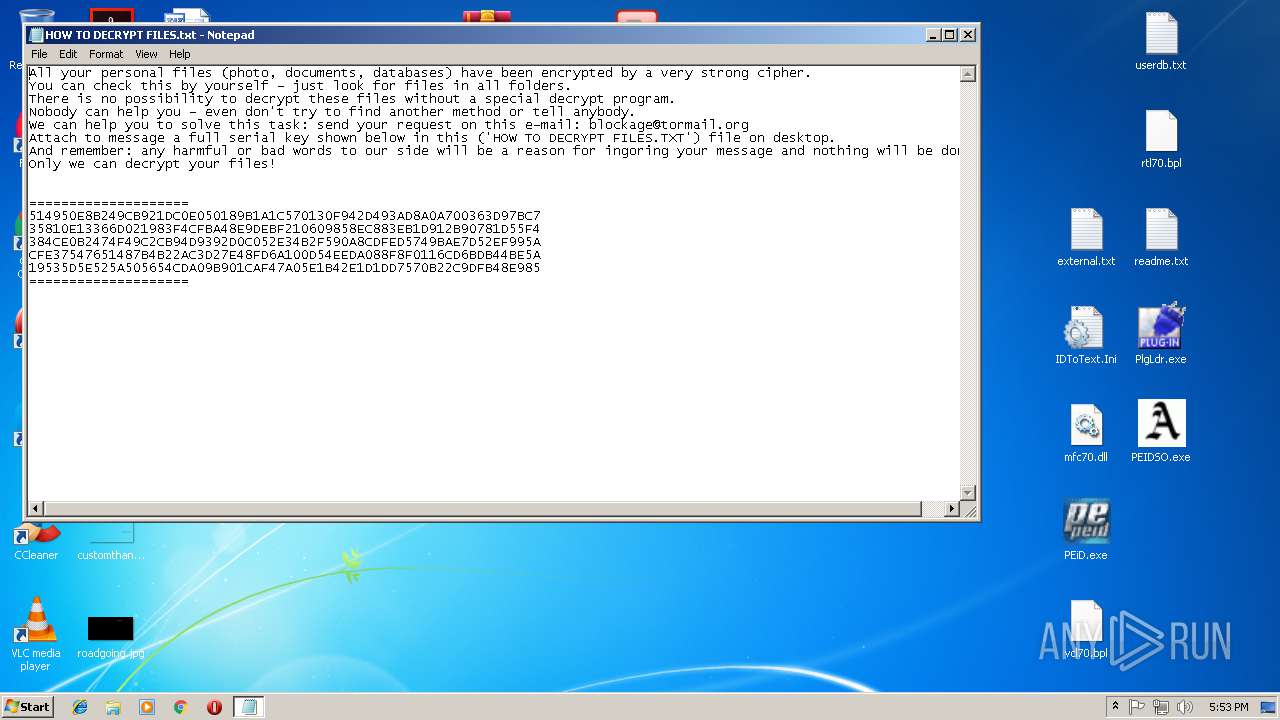Image resolution: width=1280 pixels, height=720 pixels.
Task: Click the horizontal scrollbar left arrow
Action: click(36, 509)
